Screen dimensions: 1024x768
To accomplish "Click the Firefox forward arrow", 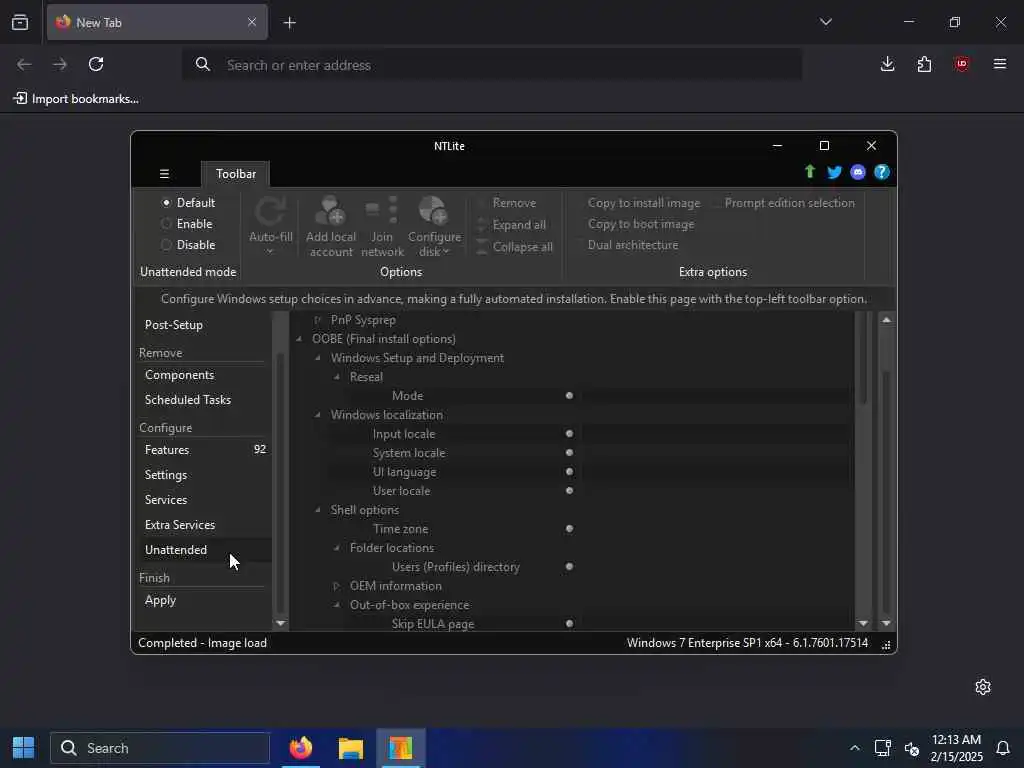I will click(60, 64).
